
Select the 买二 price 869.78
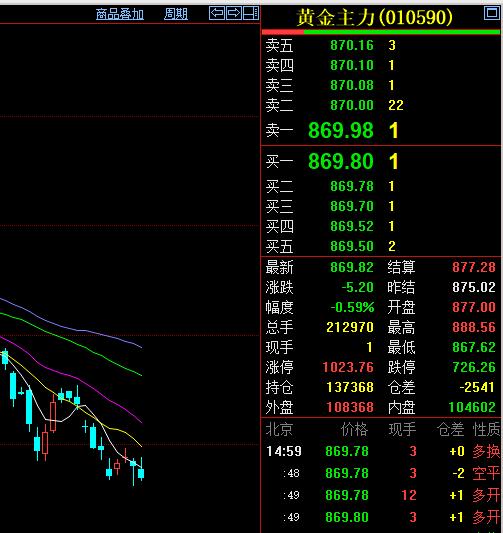coord(352,186)
